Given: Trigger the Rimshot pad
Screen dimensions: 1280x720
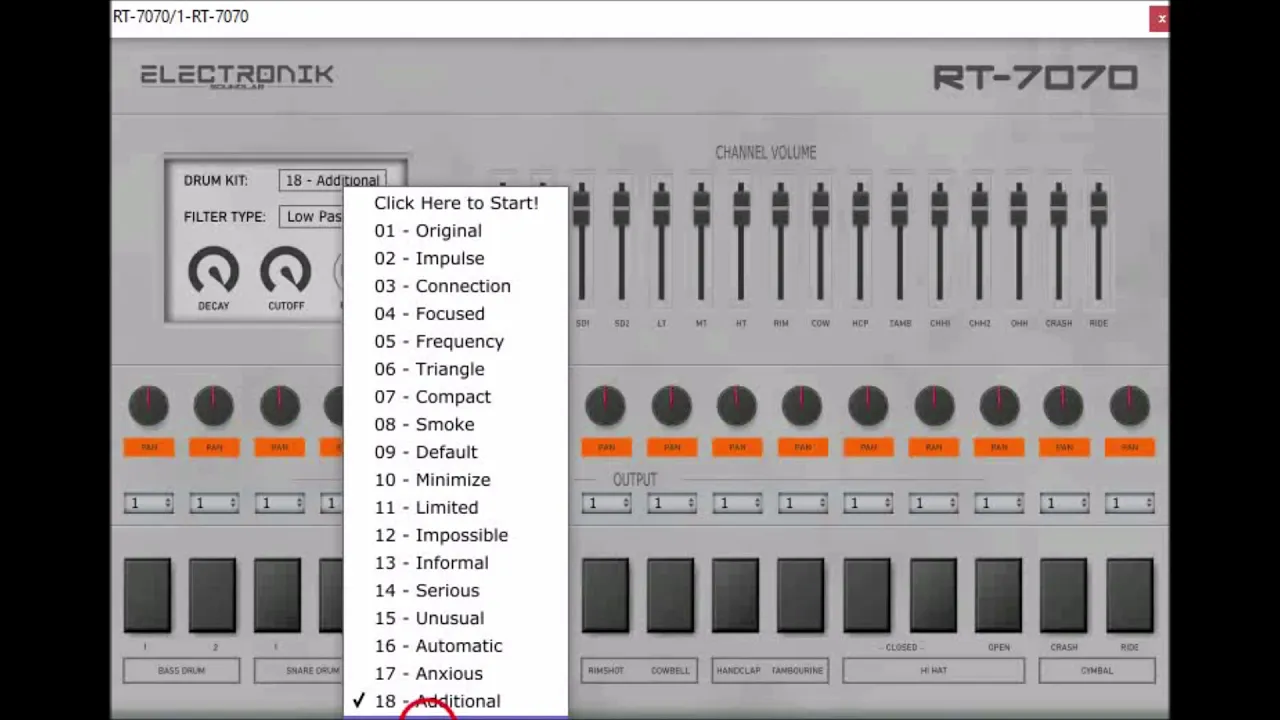Looking at the screenshot, I should 605,596.
